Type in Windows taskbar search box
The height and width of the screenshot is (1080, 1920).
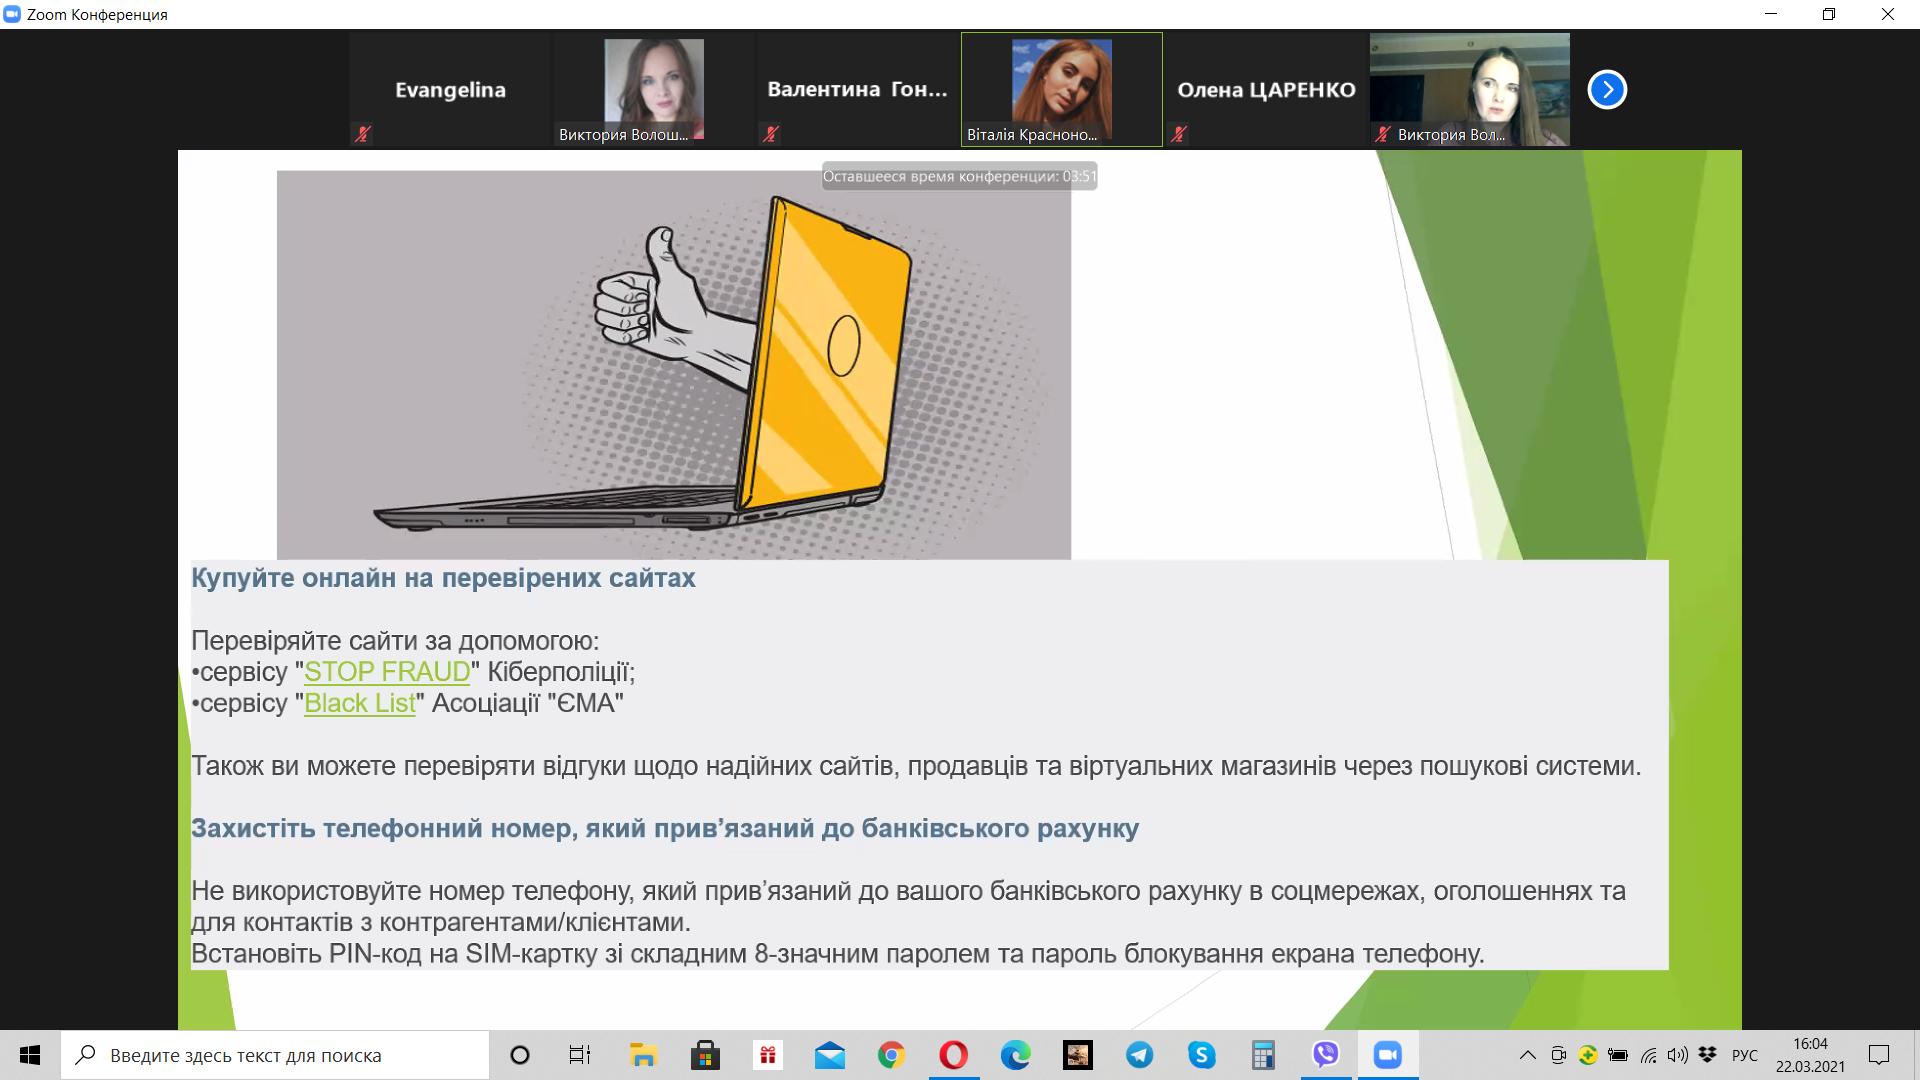pyautogui.click(x=280, y=1055)
